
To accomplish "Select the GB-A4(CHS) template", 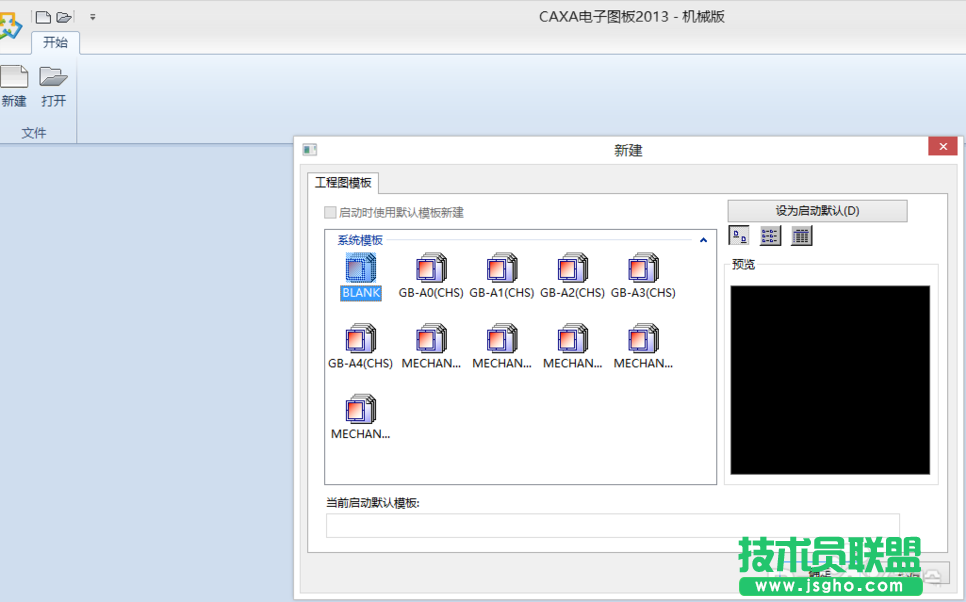I will coord(359,340).
